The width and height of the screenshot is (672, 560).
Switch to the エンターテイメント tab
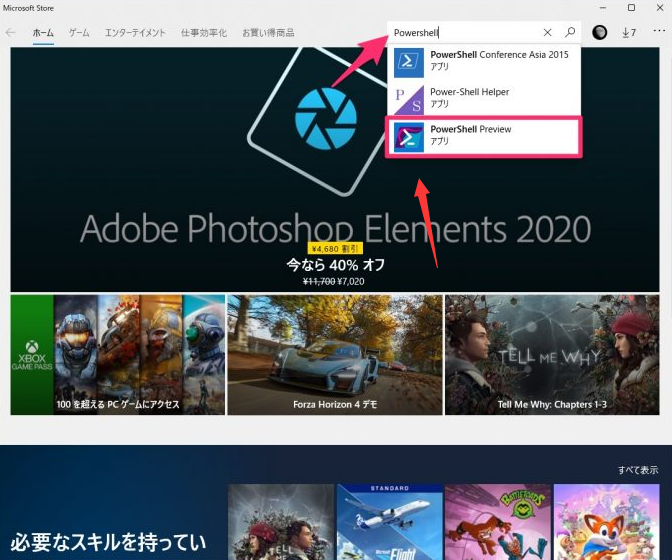point(135,33)
